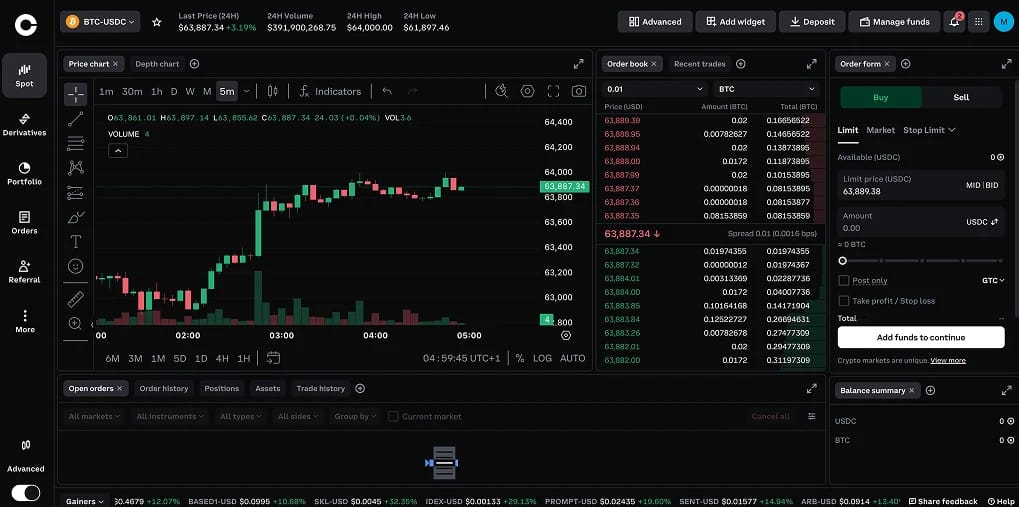Image resolution: width=1019 pixels, height=507 pixels.
Task: Switch to the Recent trades tab
Action: click(x=699, y=64)
